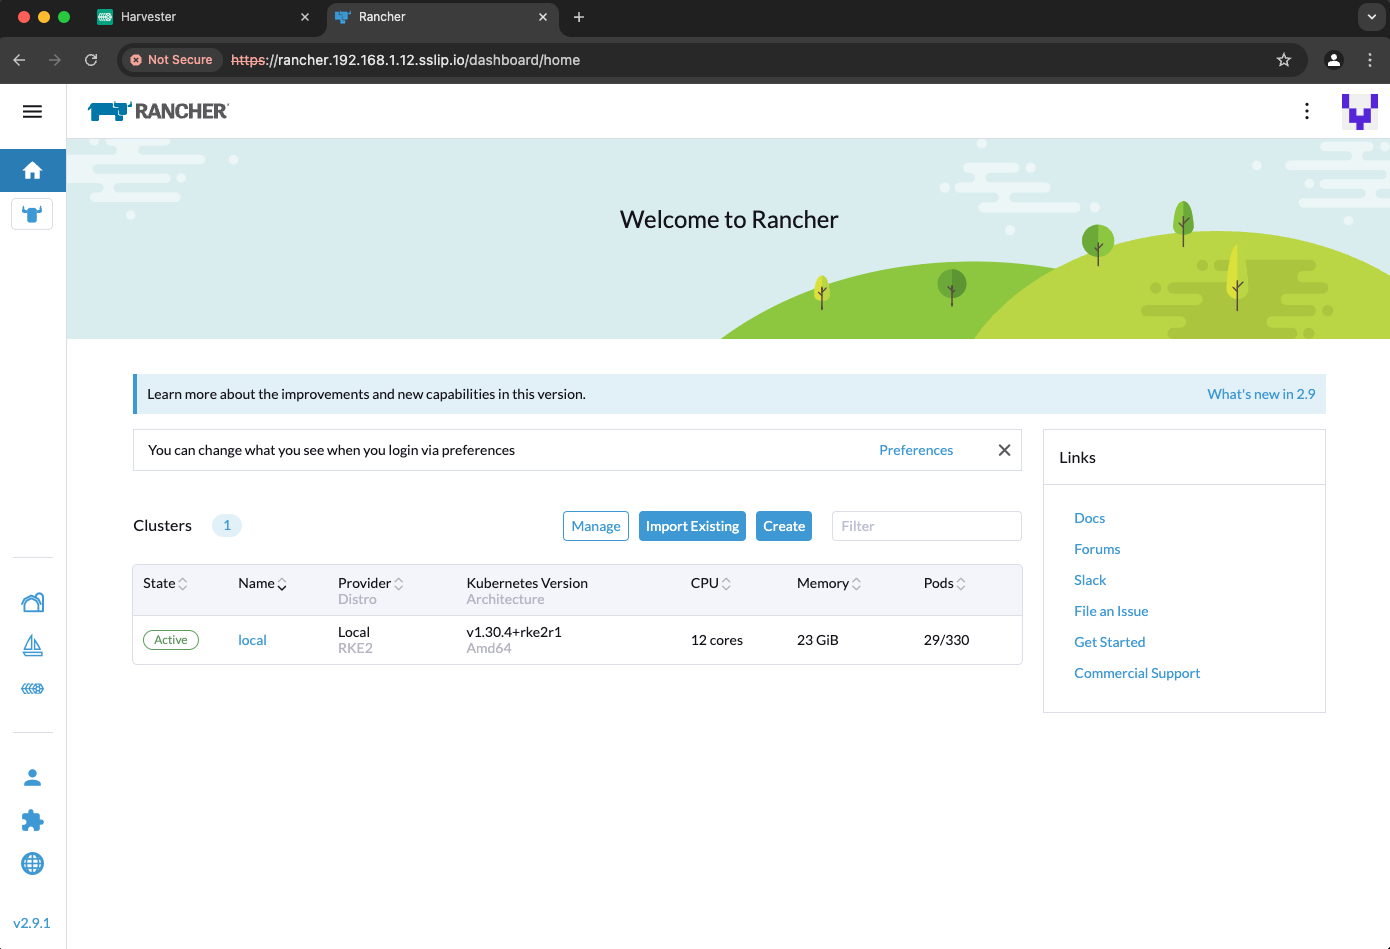Reload the page with refresh icon
Screen dimensions: 1390x949
tap(91, 60)
